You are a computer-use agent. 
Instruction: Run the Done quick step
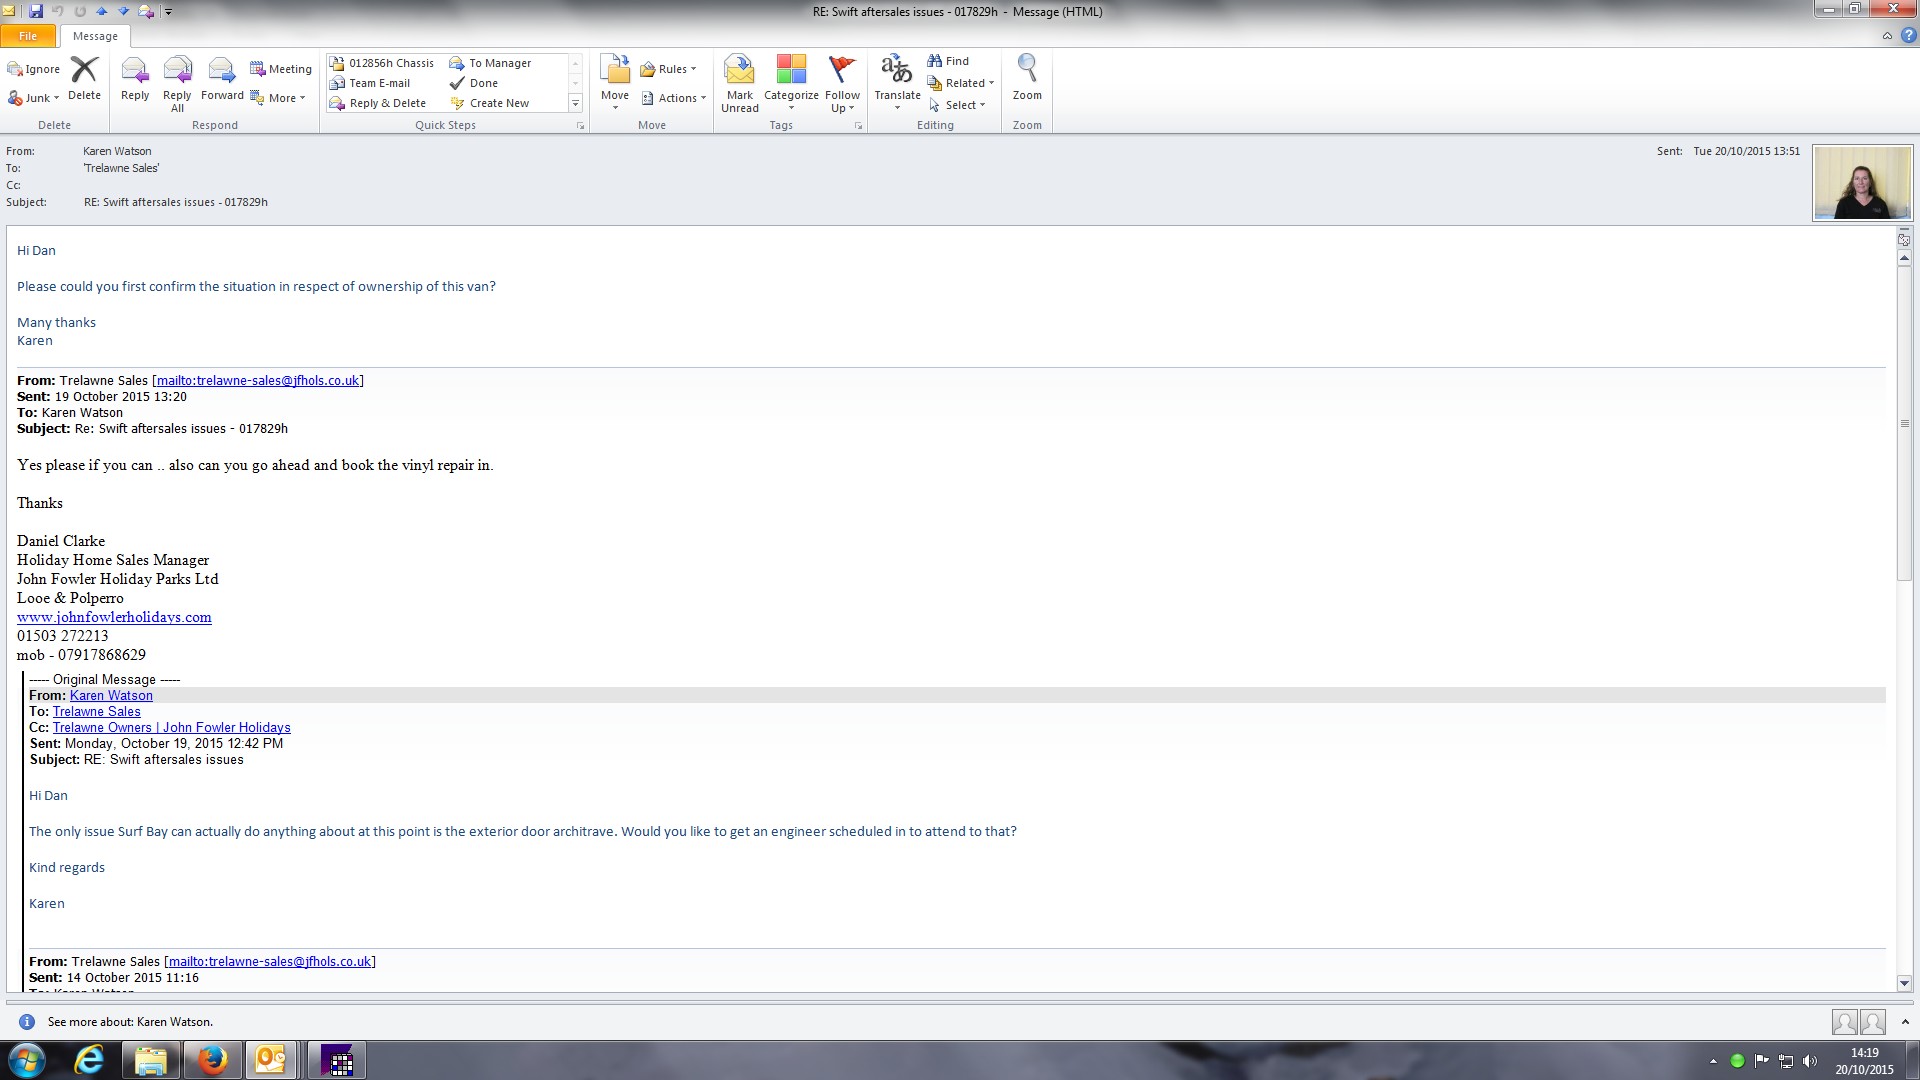click(x=483, y=83)
